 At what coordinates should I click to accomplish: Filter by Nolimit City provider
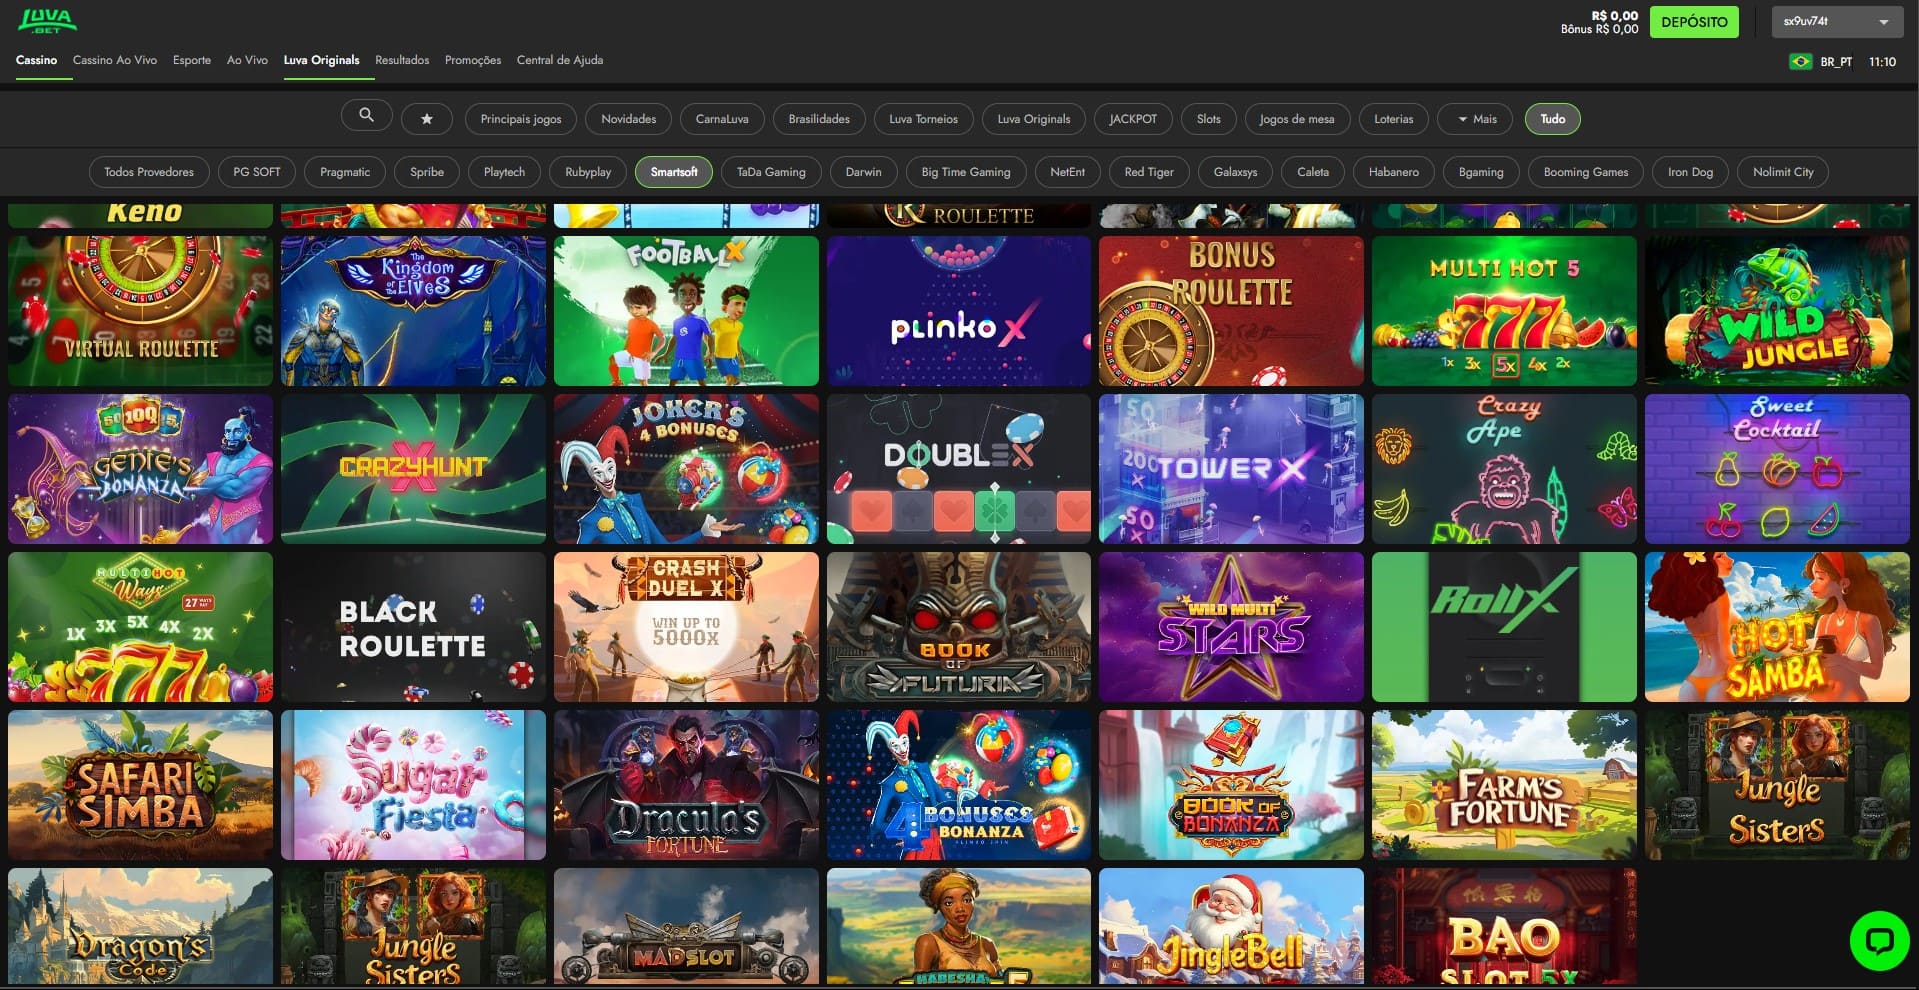1783,172
